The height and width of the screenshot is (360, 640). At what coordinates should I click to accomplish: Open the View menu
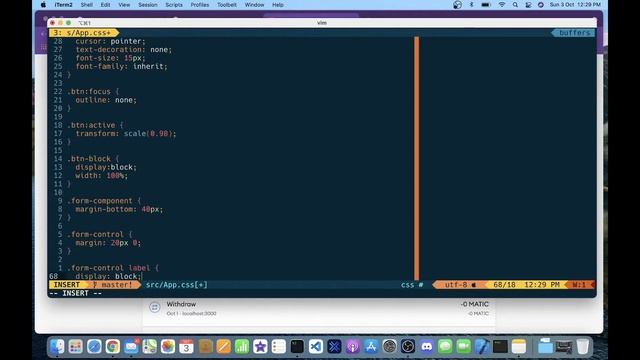pos(124,5)
